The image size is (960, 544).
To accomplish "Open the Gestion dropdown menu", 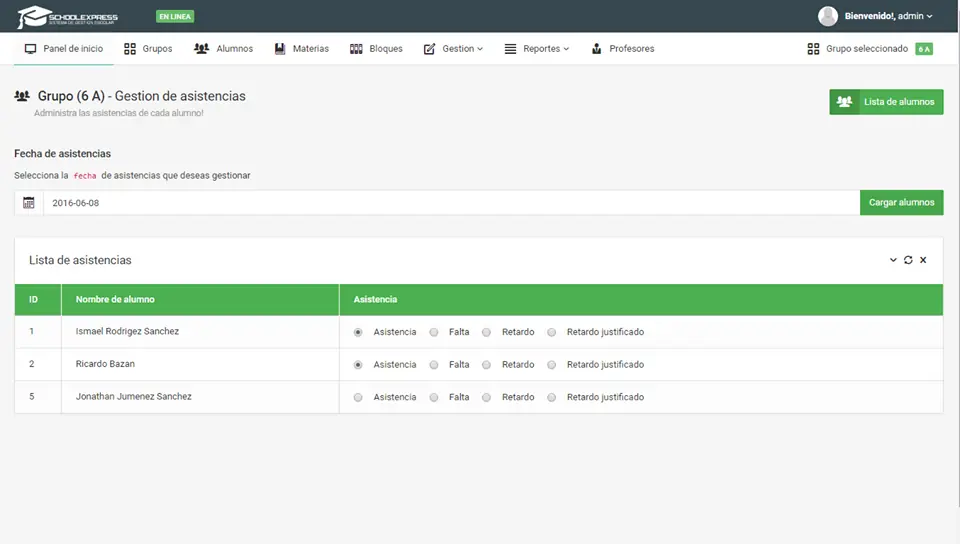I will click(x=454, y=49).
